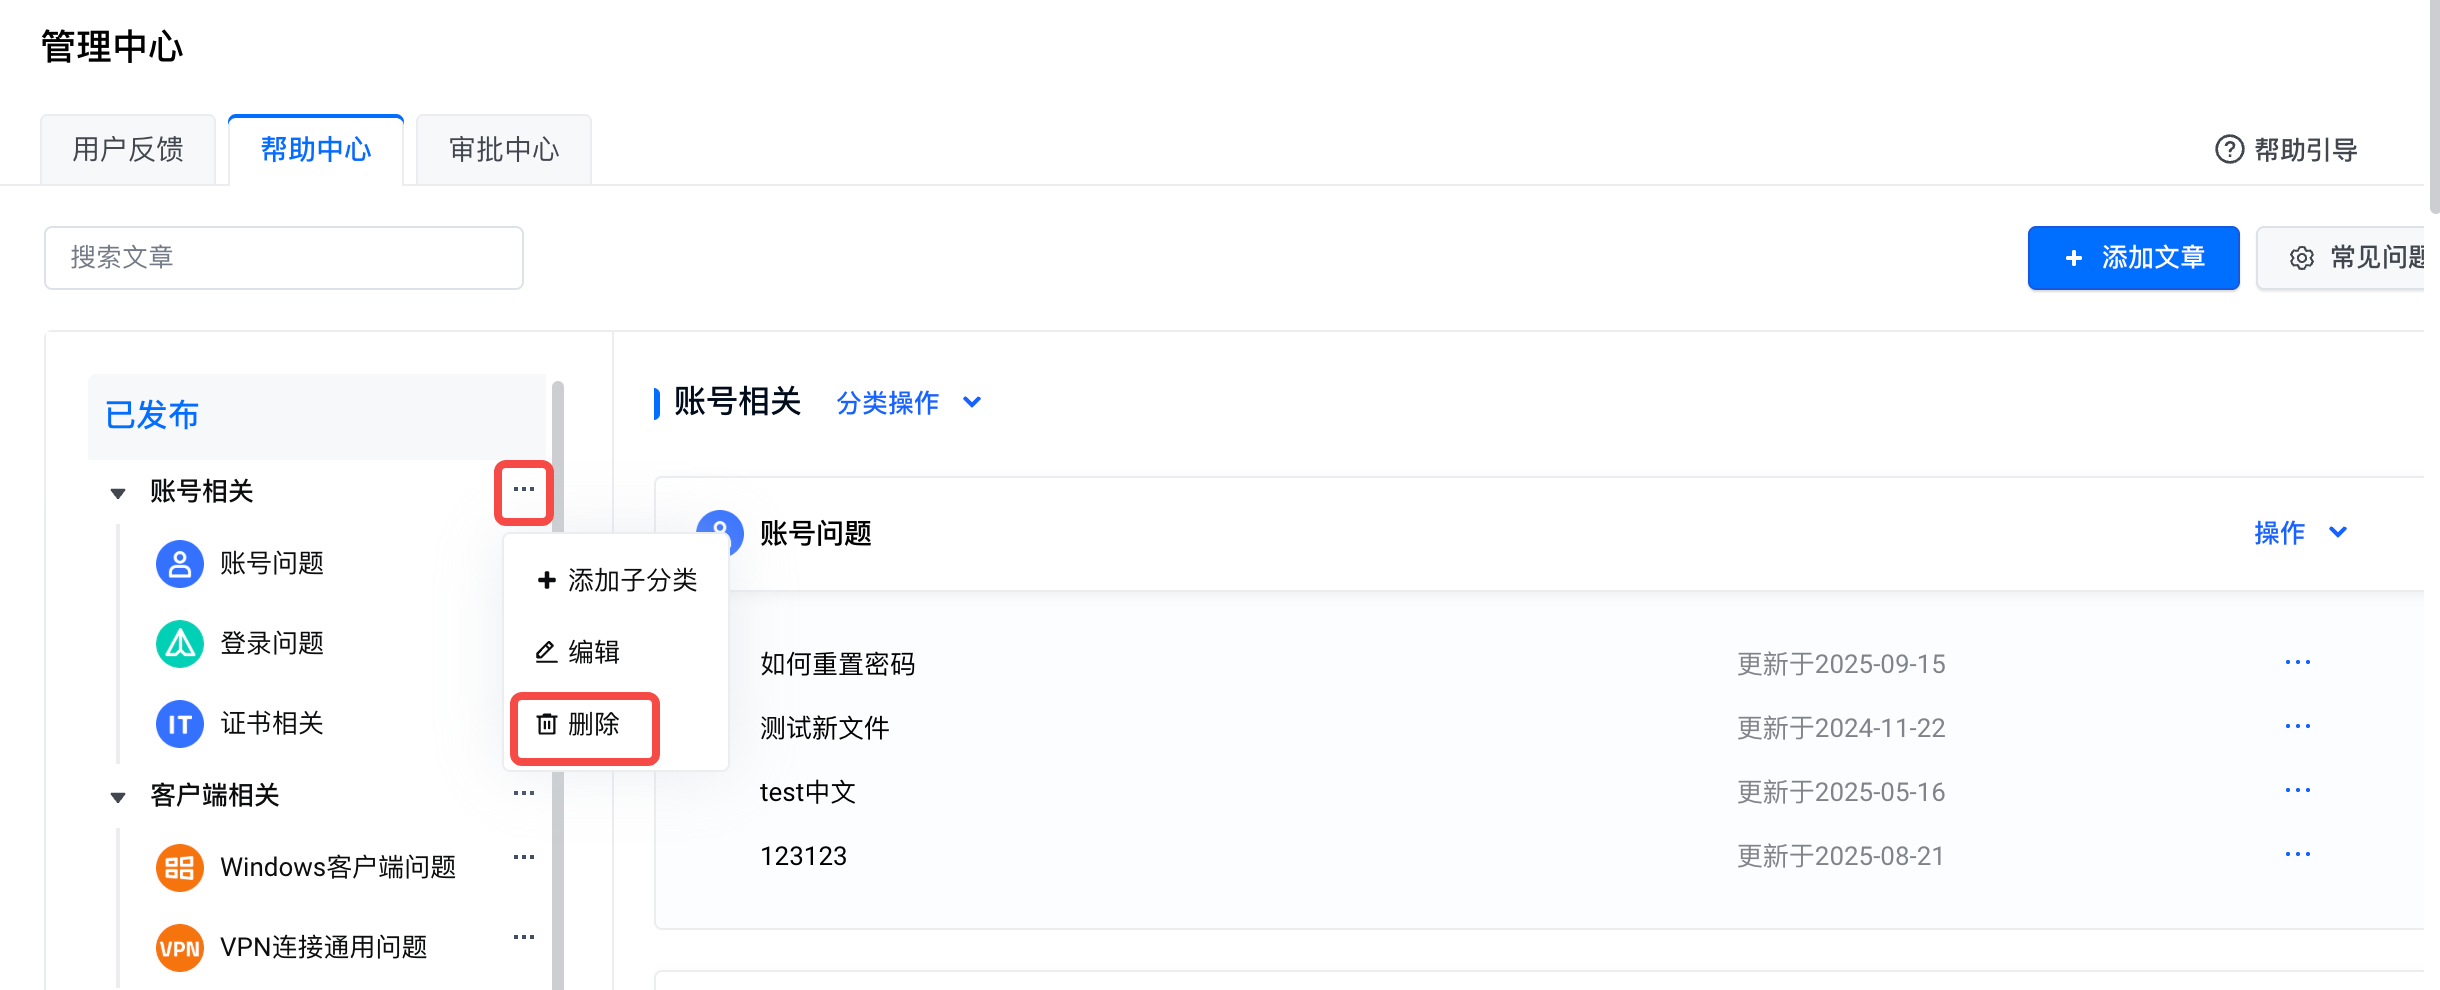Open more options for VPN连接通用问题
This screenshot has width=2440, height=990.
pyautogui.click(x=524, y=938)
